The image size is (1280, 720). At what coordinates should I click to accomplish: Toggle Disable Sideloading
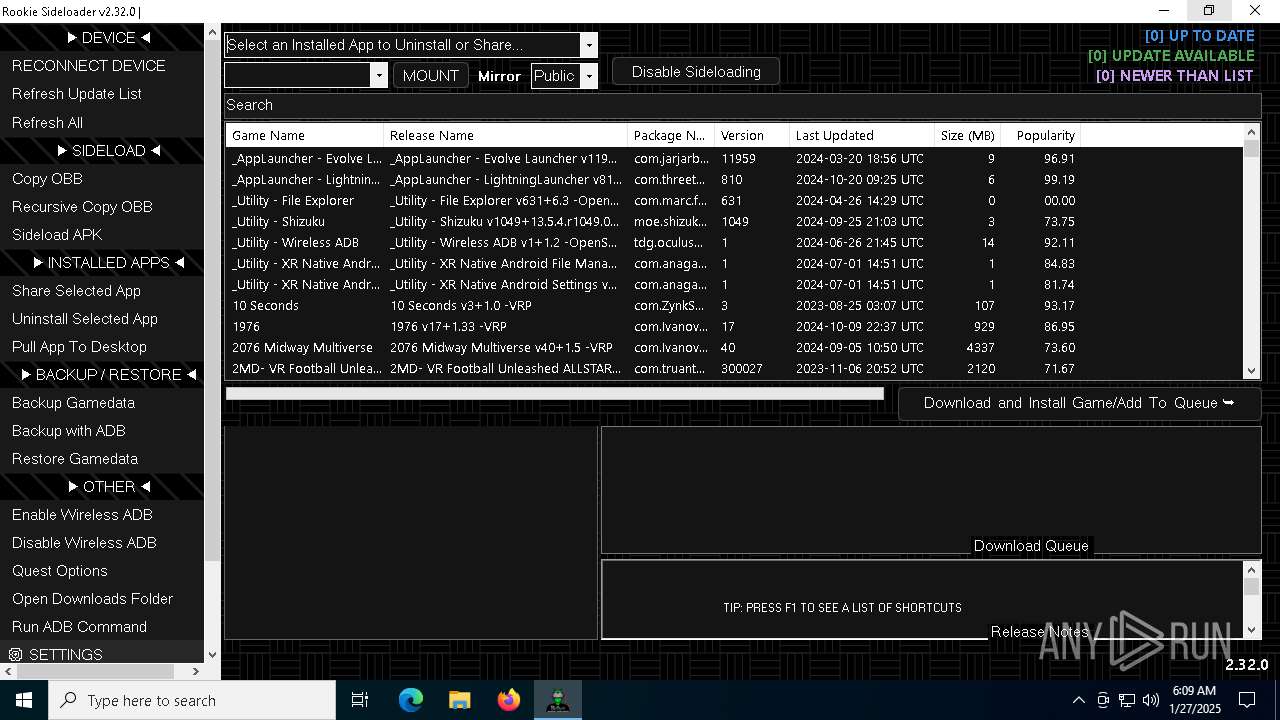click(696, 72)
